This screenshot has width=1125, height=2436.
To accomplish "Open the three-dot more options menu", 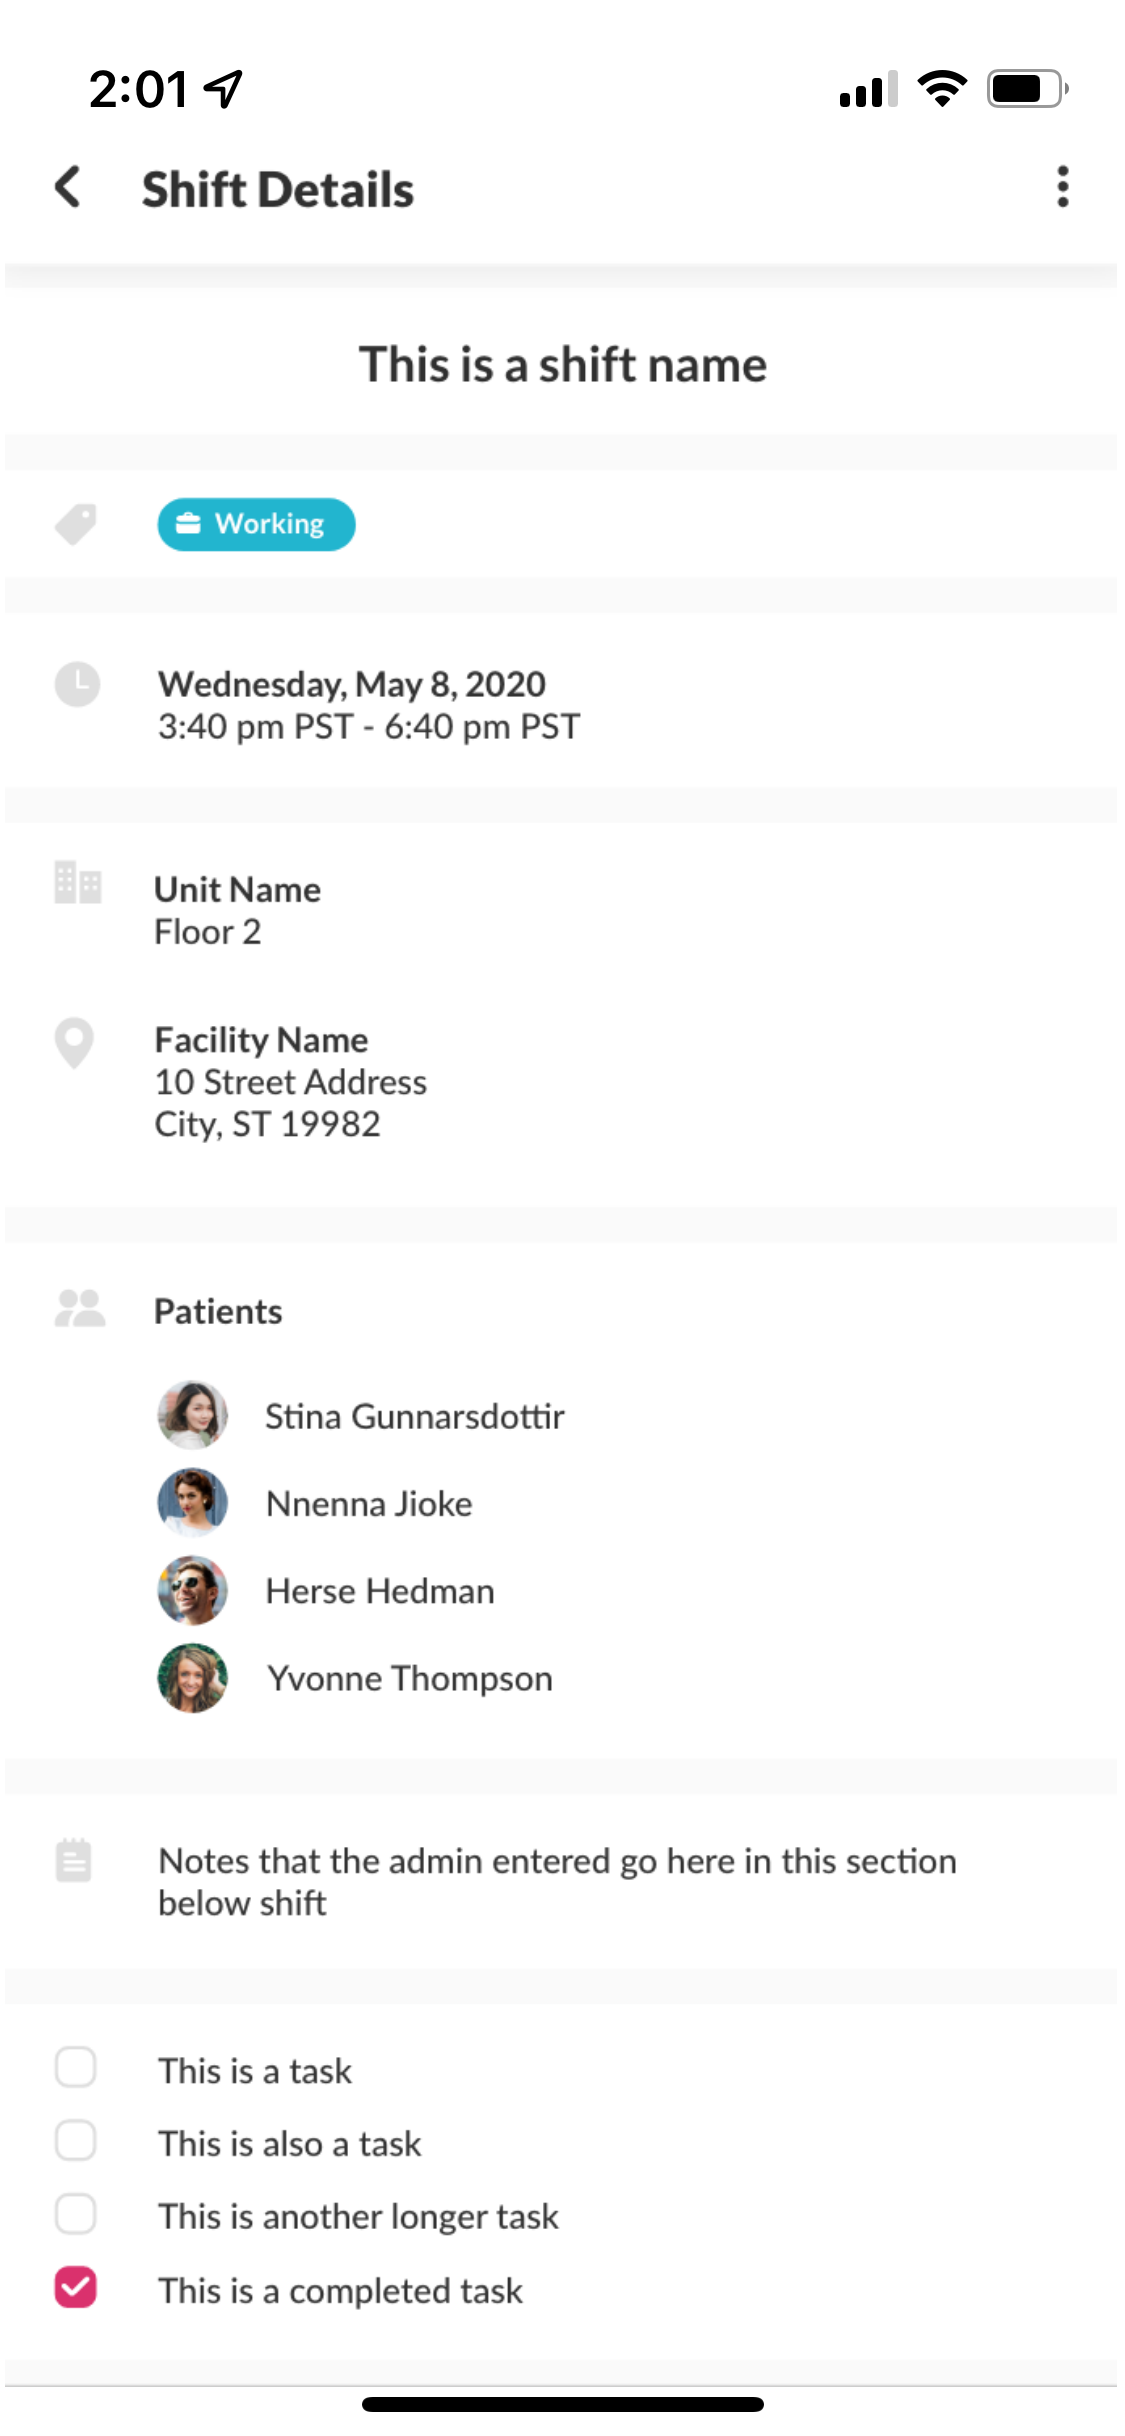I will tap(1062, 187).
